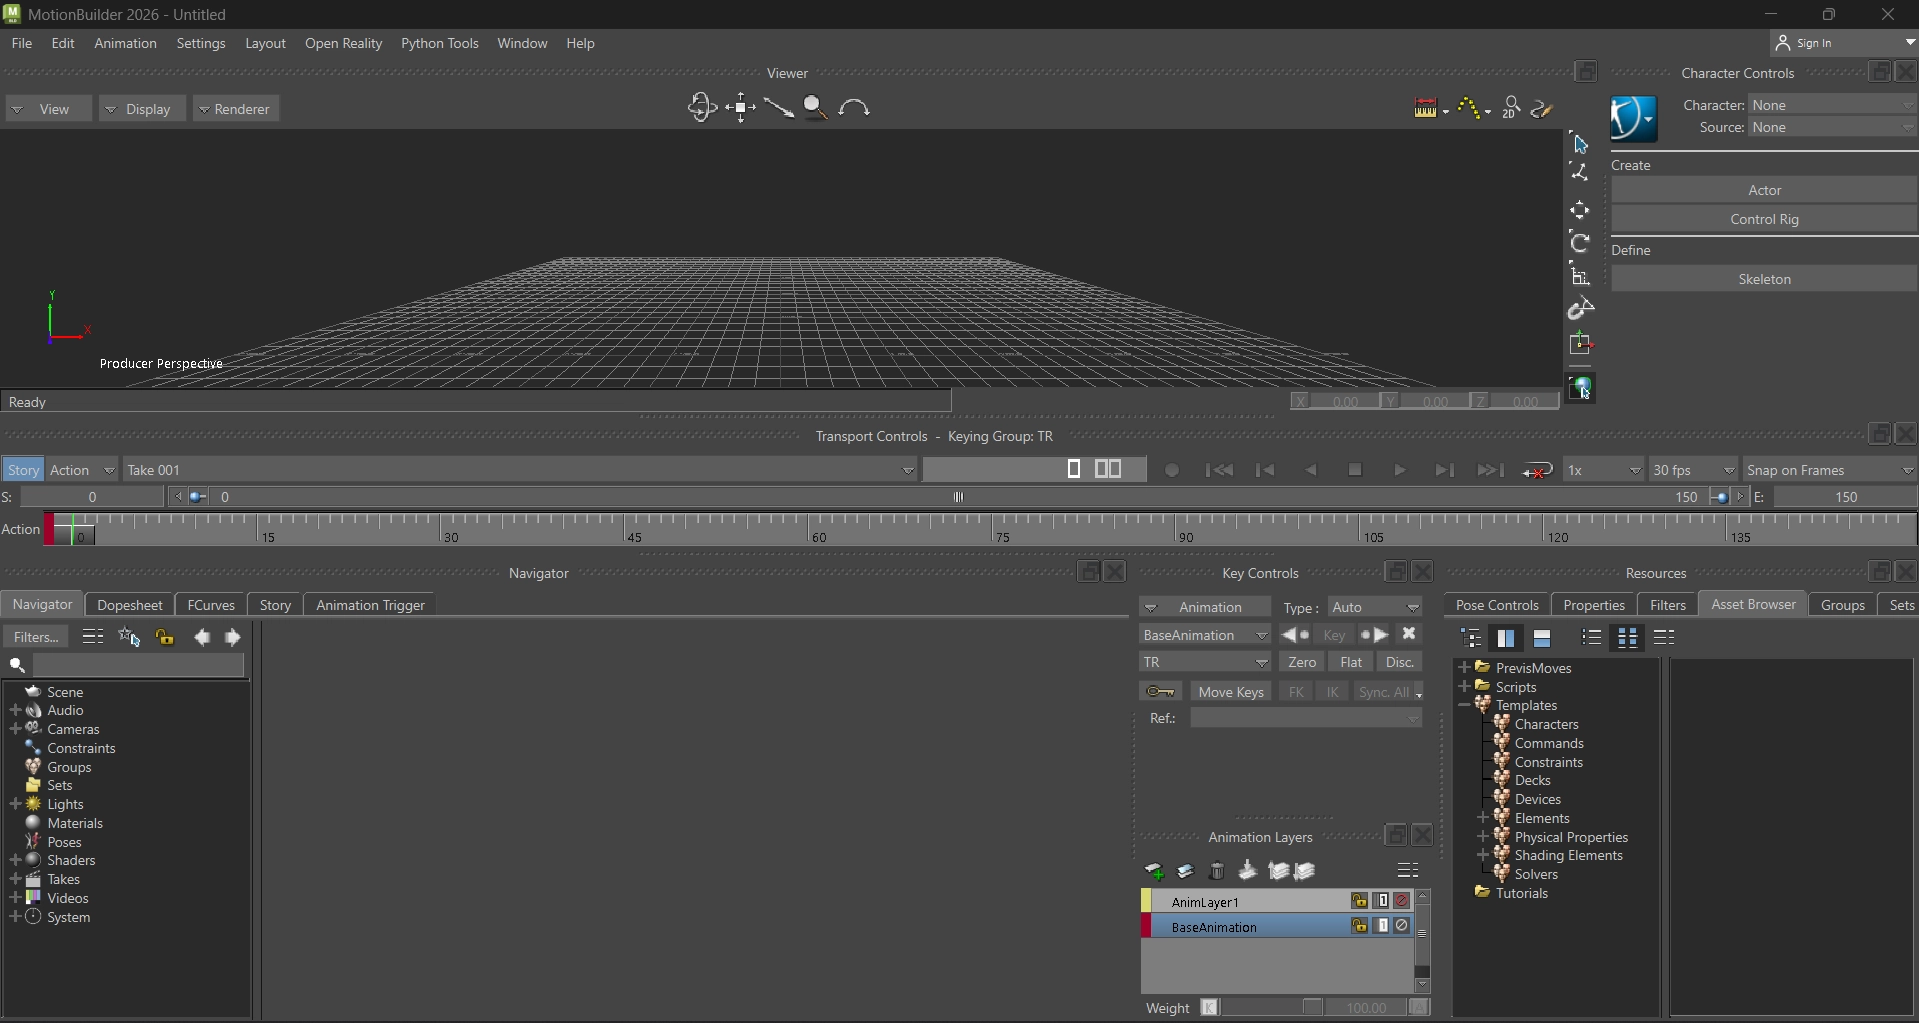
Task: Open the Snap on Frames dropdown
Action: [1829, 470]
